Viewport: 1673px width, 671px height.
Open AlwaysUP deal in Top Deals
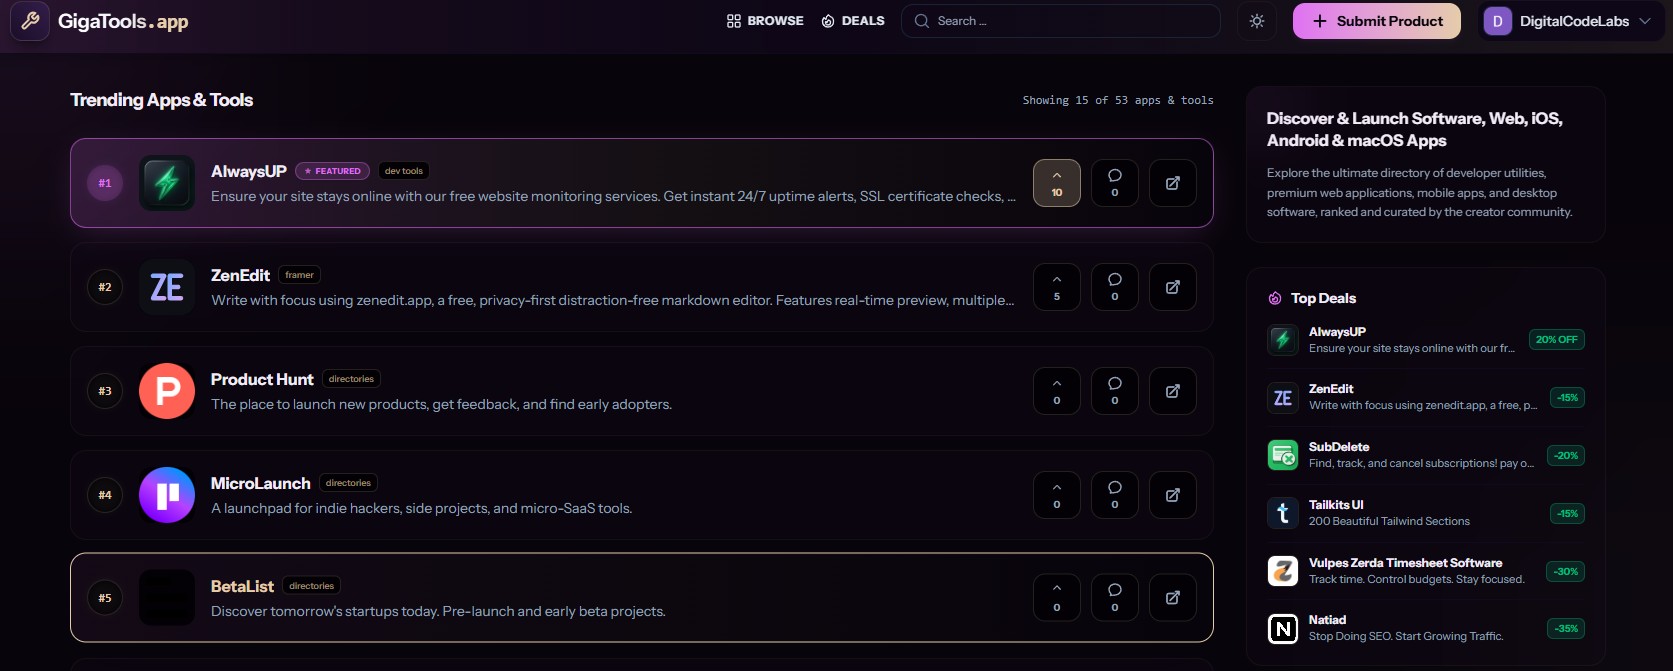point(1426,340)
